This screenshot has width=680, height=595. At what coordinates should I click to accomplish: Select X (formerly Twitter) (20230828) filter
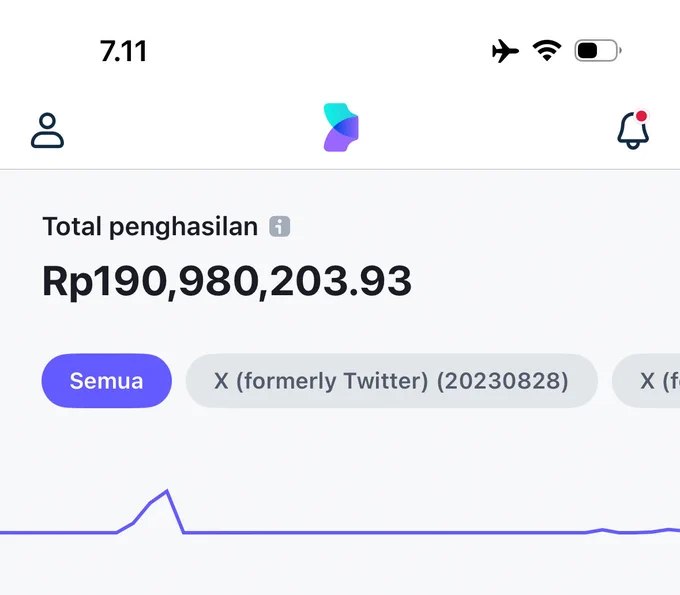(x=392, y=381)
